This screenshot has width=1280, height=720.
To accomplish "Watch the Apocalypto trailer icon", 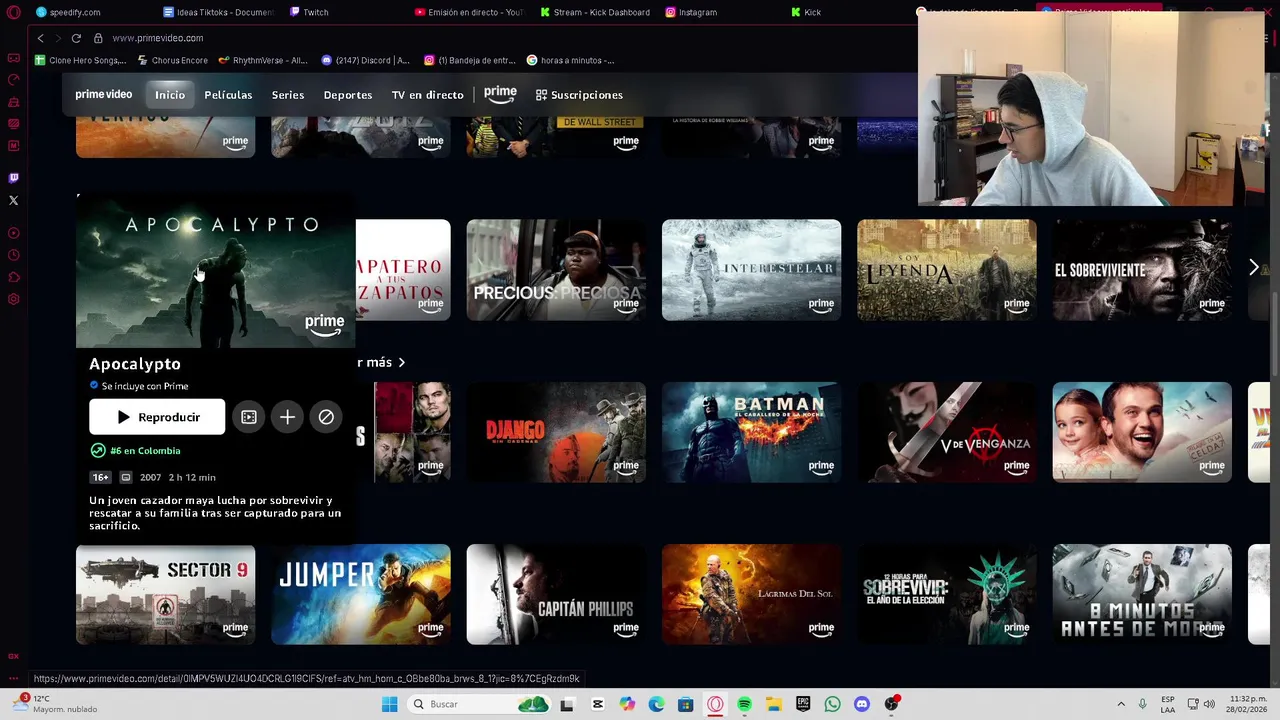I will 249,417.
